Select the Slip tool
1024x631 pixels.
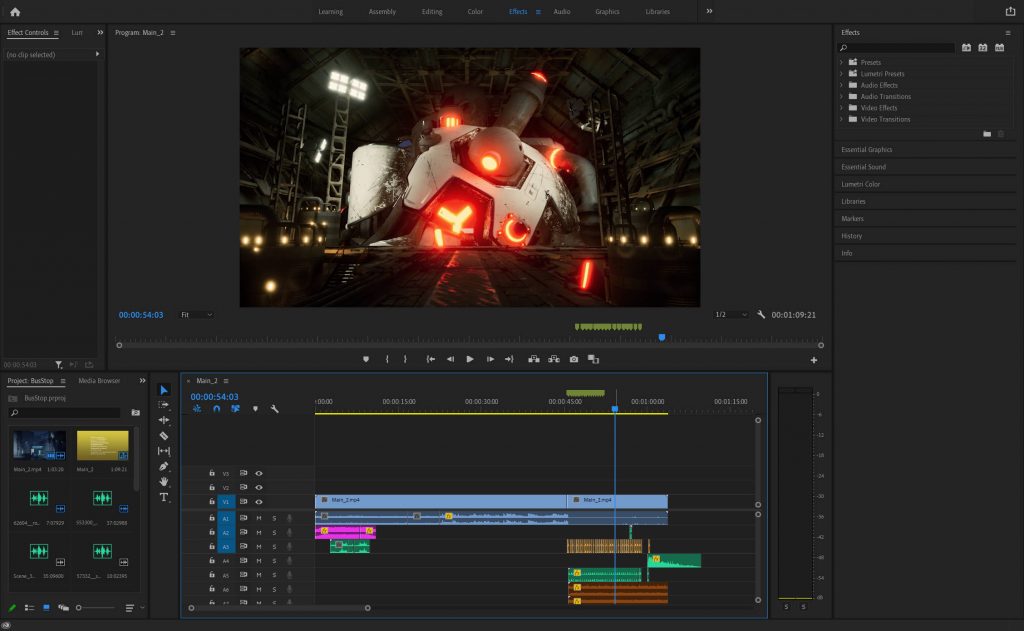pos(164,451)
